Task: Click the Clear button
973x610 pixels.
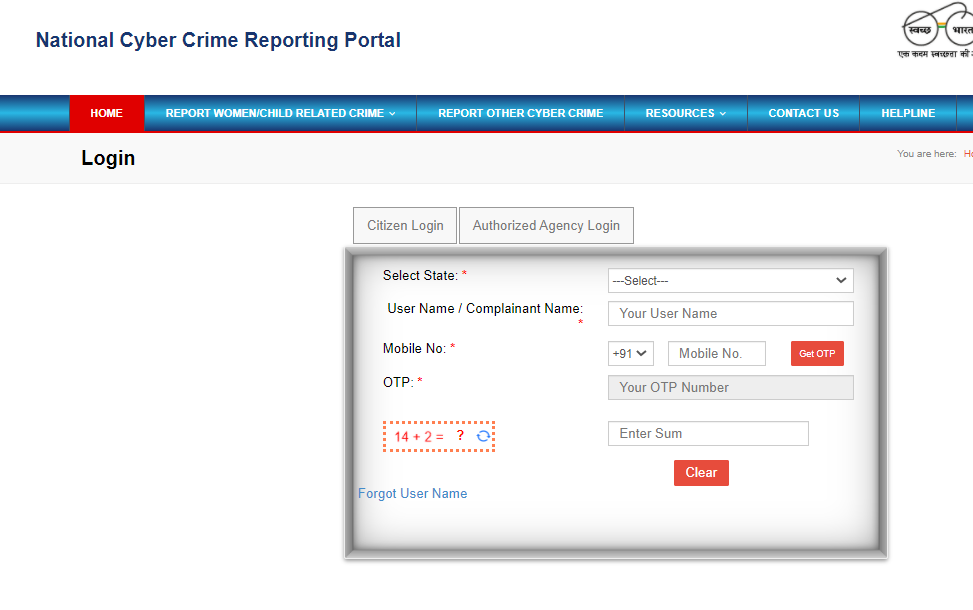Action: (x=701, y=473)
